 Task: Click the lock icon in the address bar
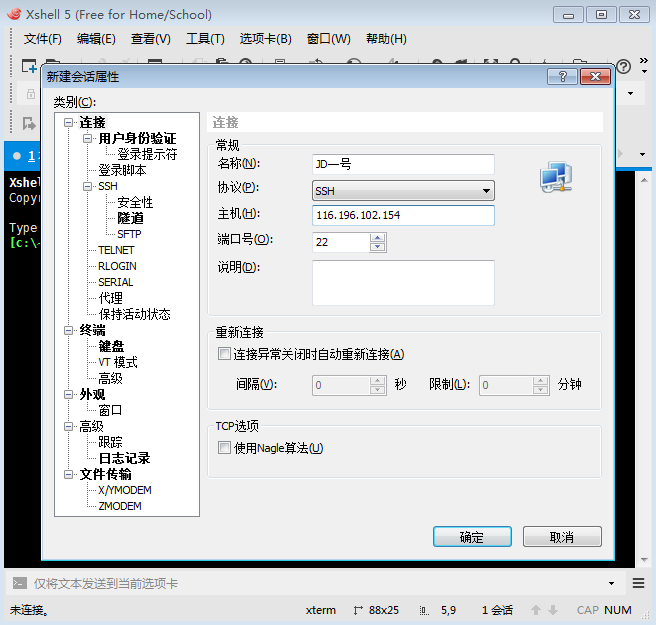[31, 94]
